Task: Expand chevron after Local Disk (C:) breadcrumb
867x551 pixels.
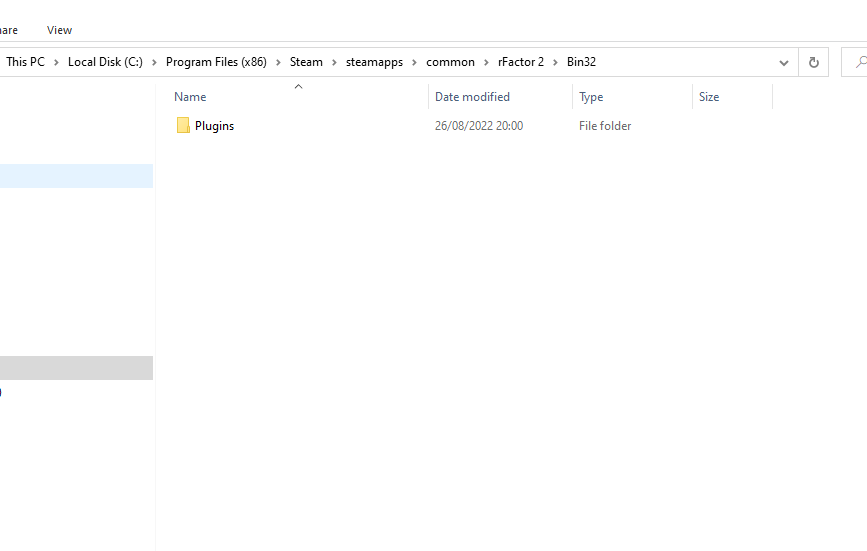Action: point(154,62)
